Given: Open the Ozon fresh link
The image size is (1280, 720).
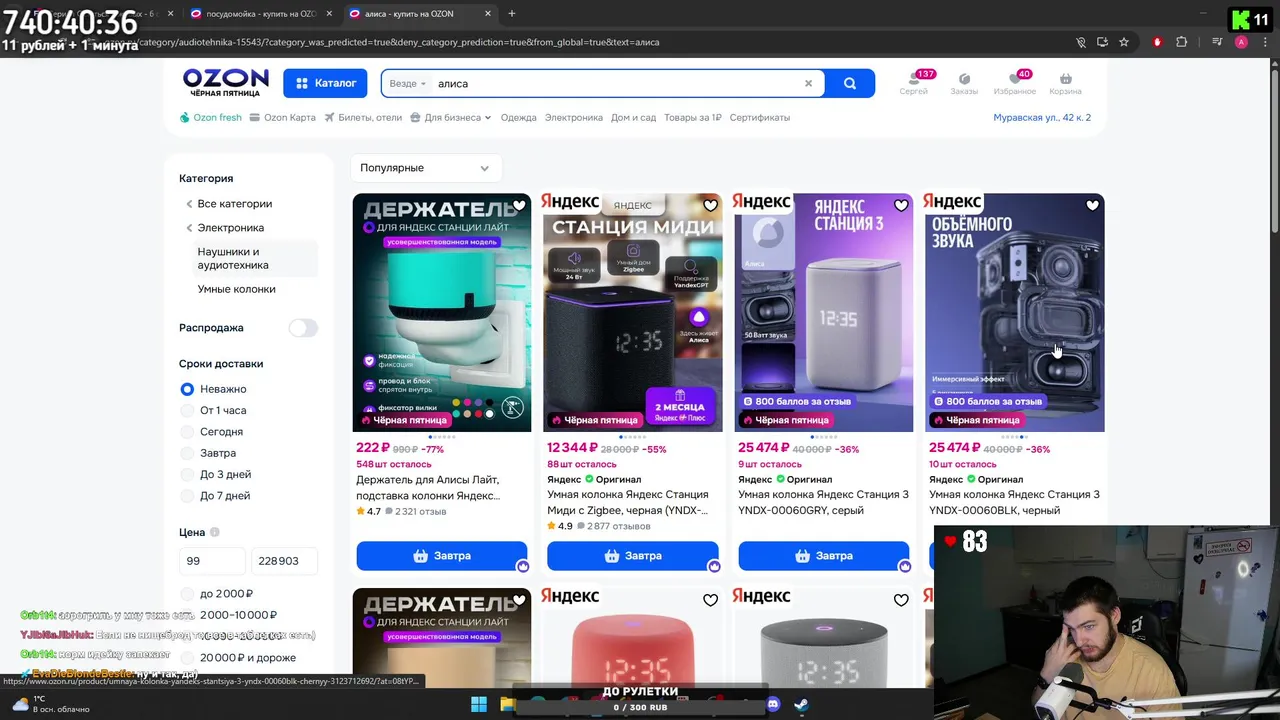Looking at the screenshot, I should [x=211, y=118].
